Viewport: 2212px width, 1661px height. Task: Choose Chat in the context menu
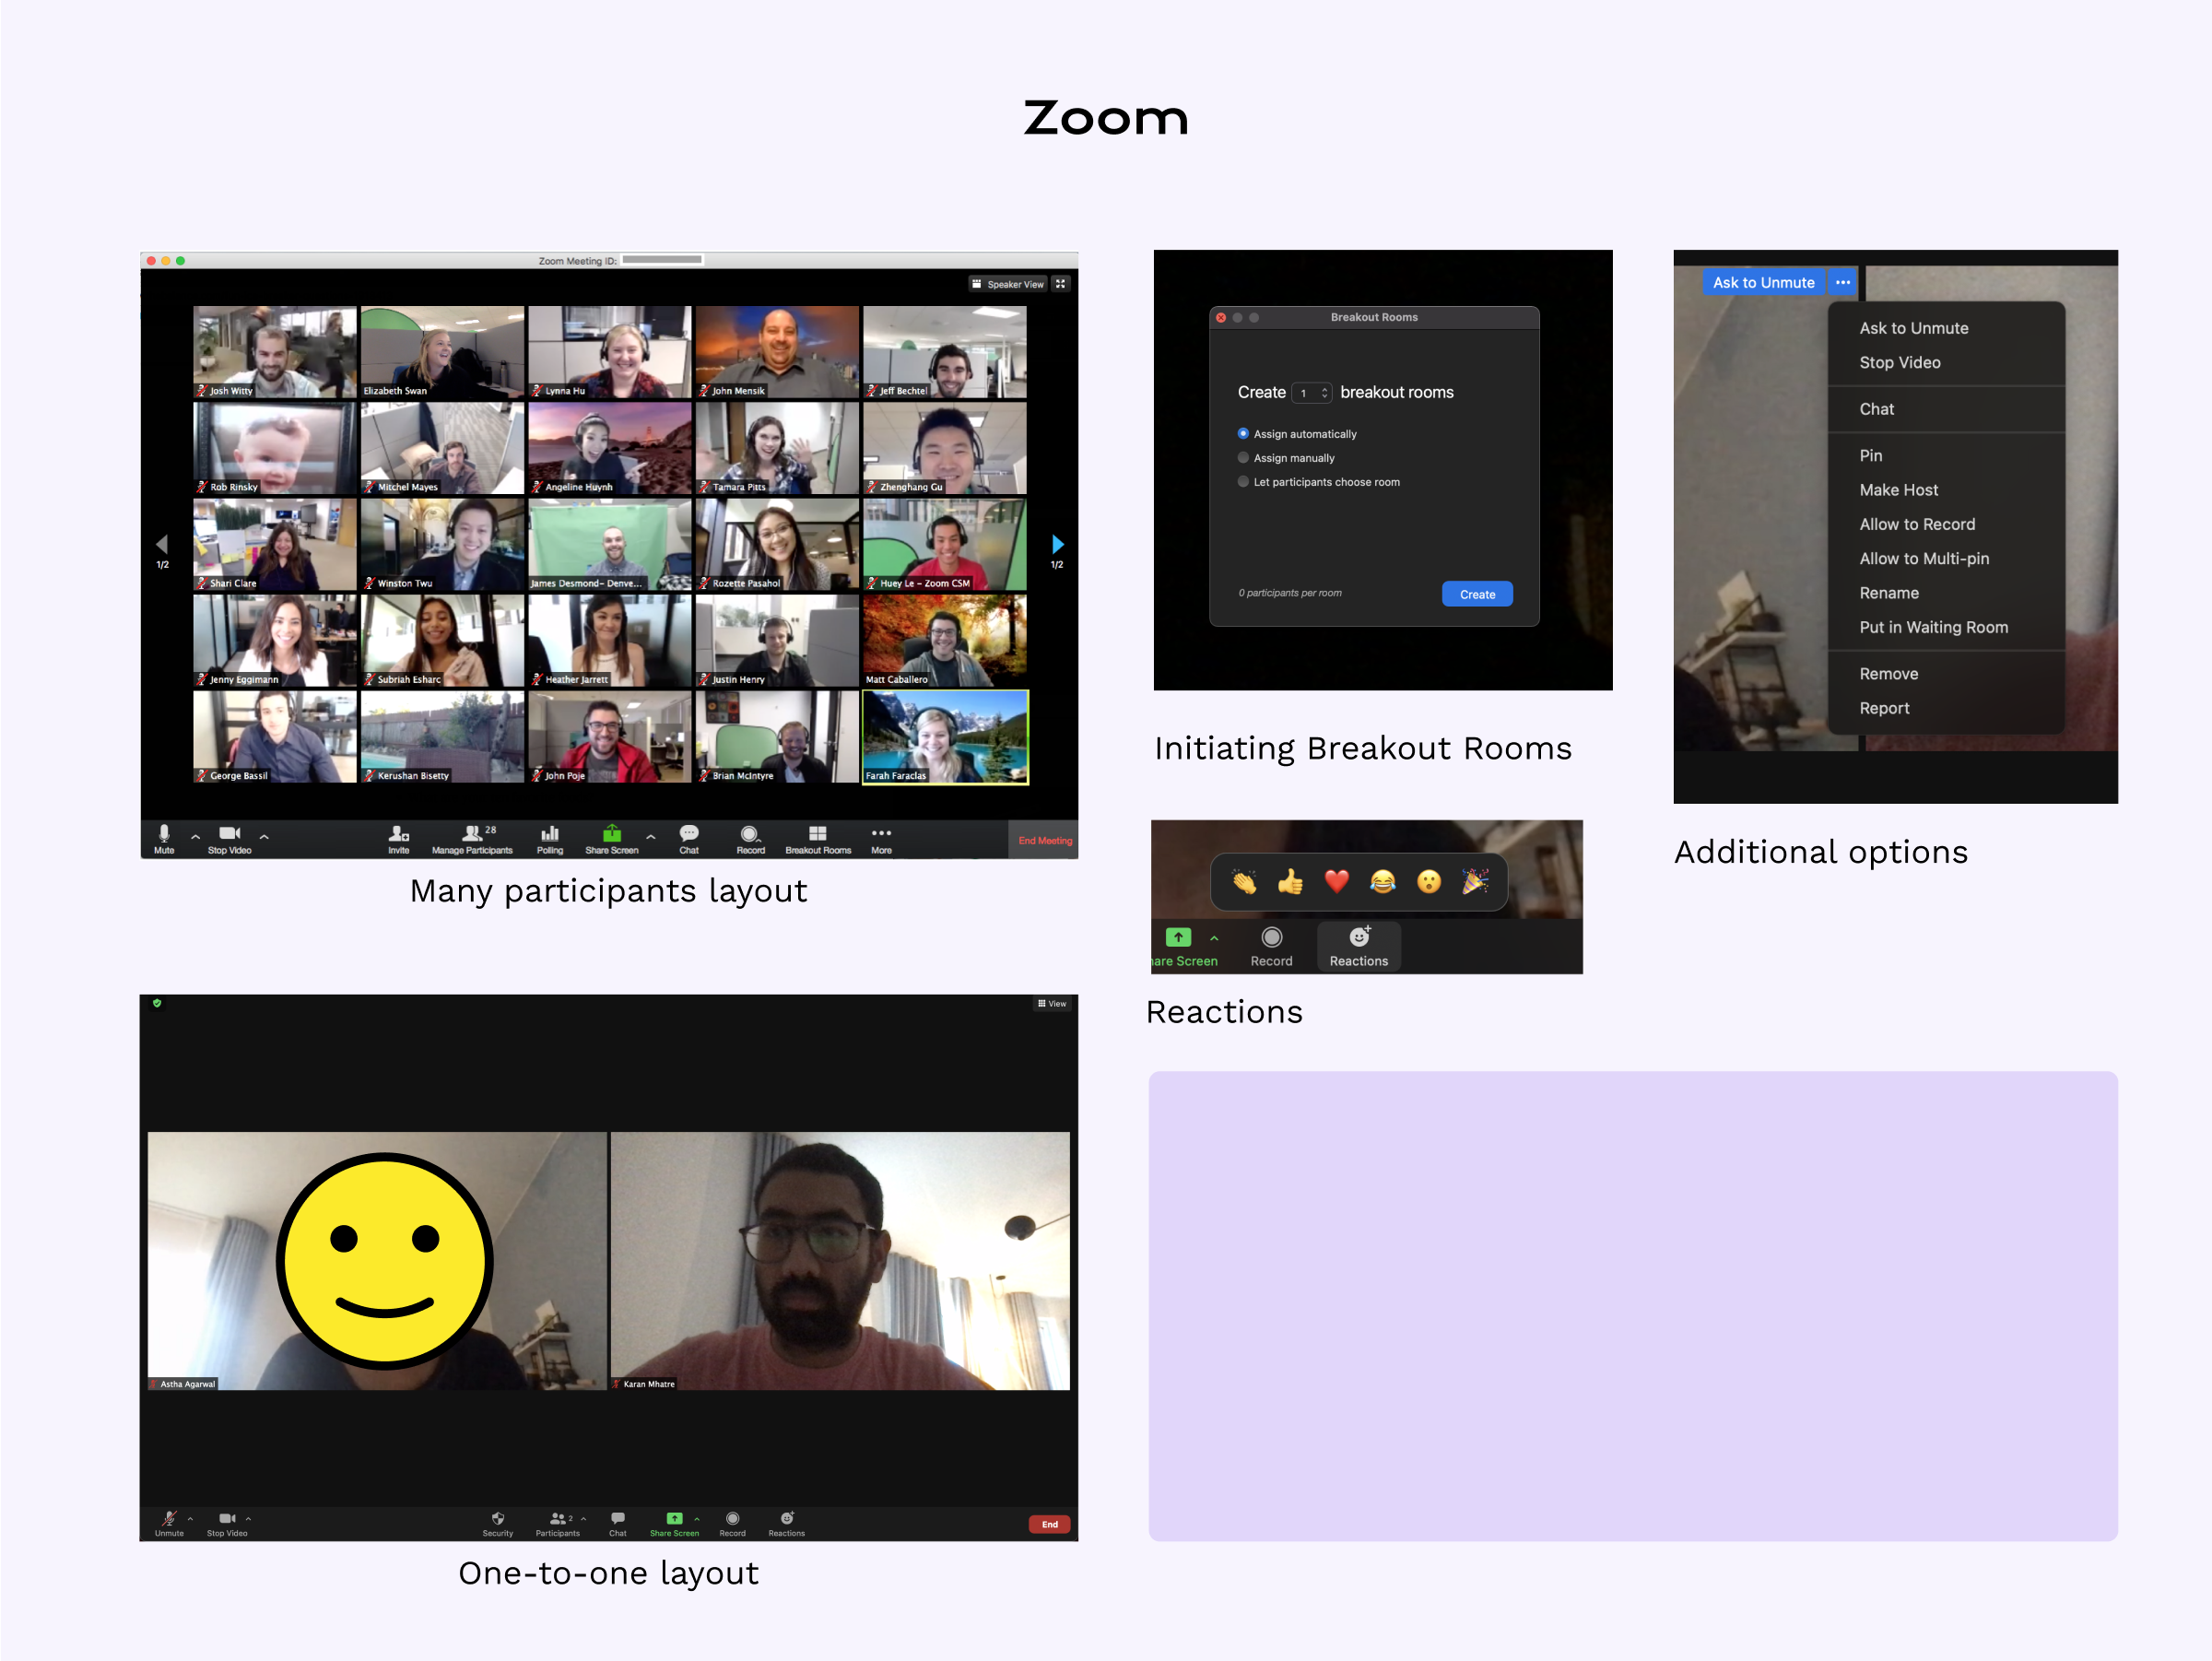tap(1876, 409)
